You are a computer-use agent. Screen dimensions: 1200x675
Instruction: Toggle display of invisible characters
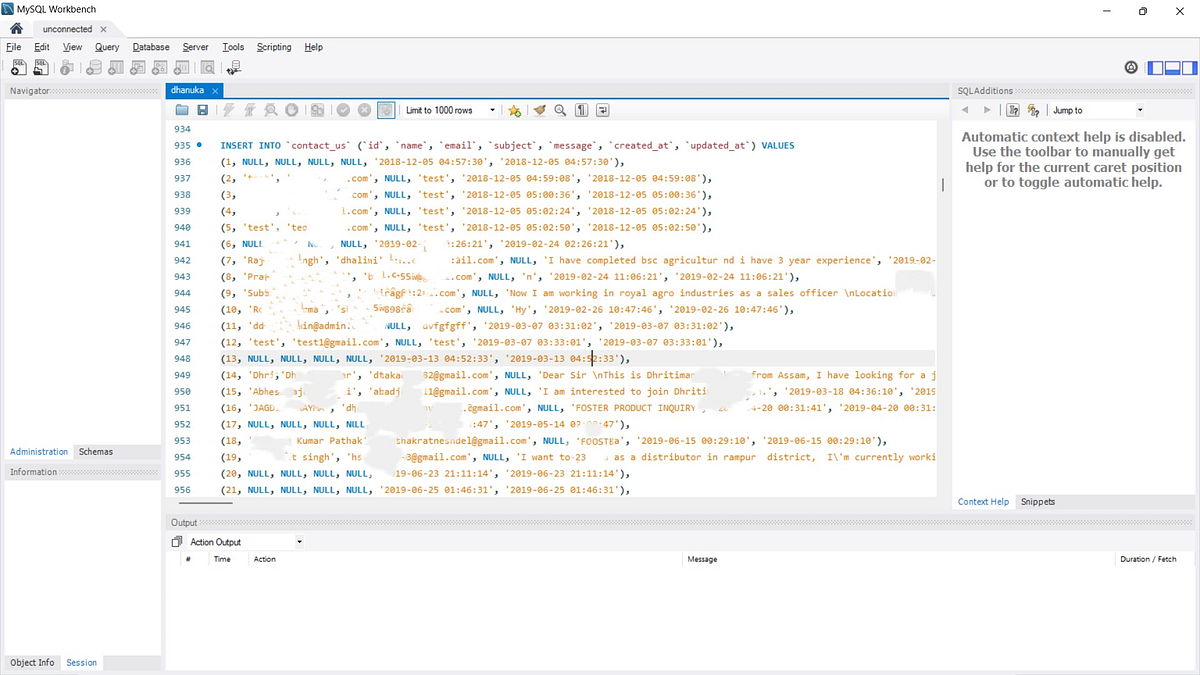(x=581, y=110)
